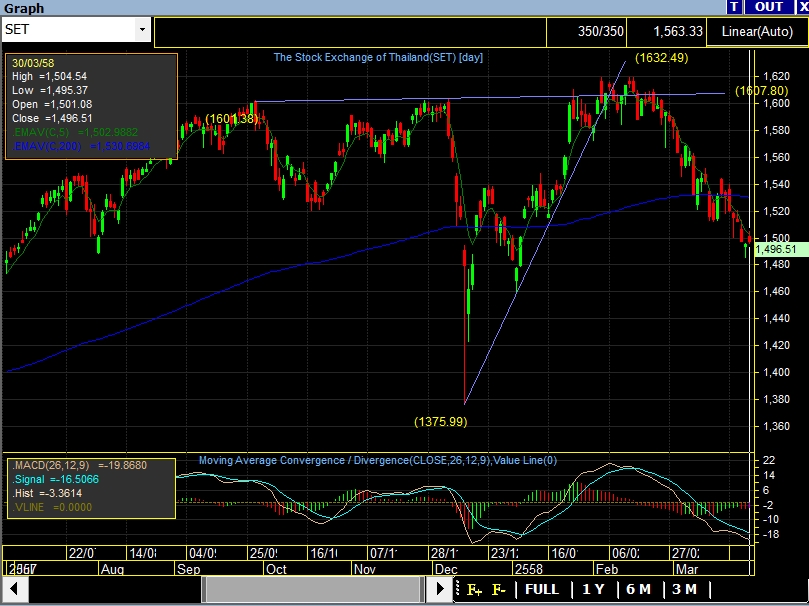
Task: Click the Feb month label on timeline
Action: [x=607, y=569]
